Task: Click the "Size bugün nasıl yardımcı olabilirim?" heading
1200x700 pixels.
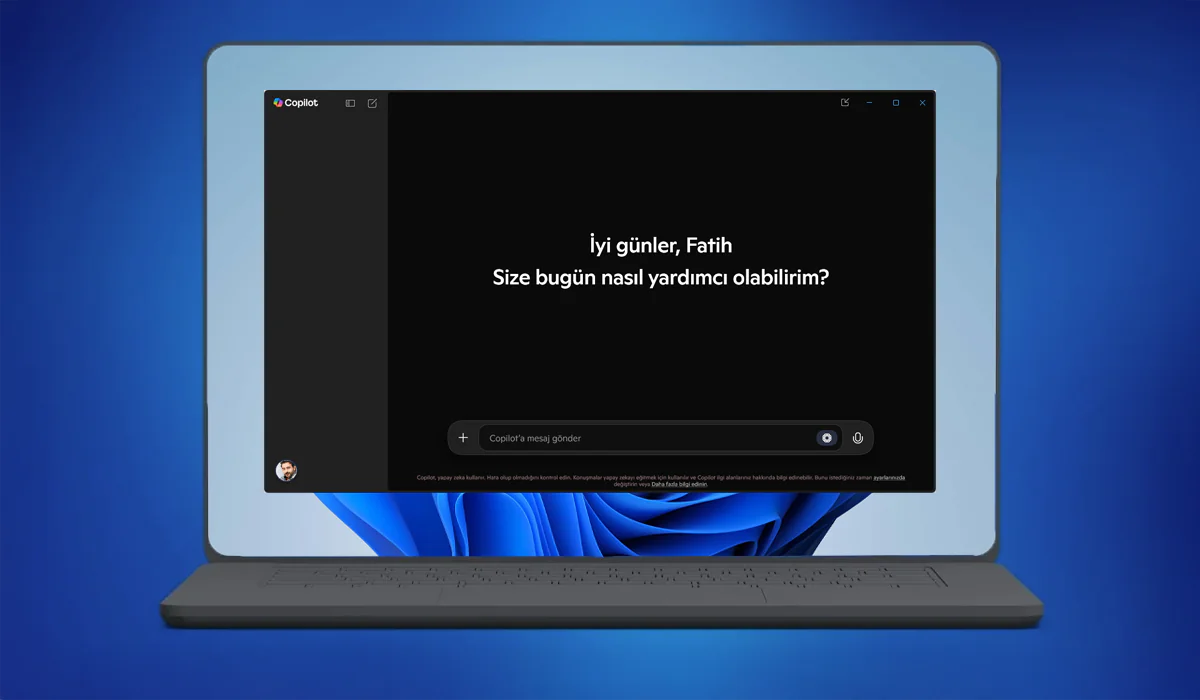Action: pos(660,277)
